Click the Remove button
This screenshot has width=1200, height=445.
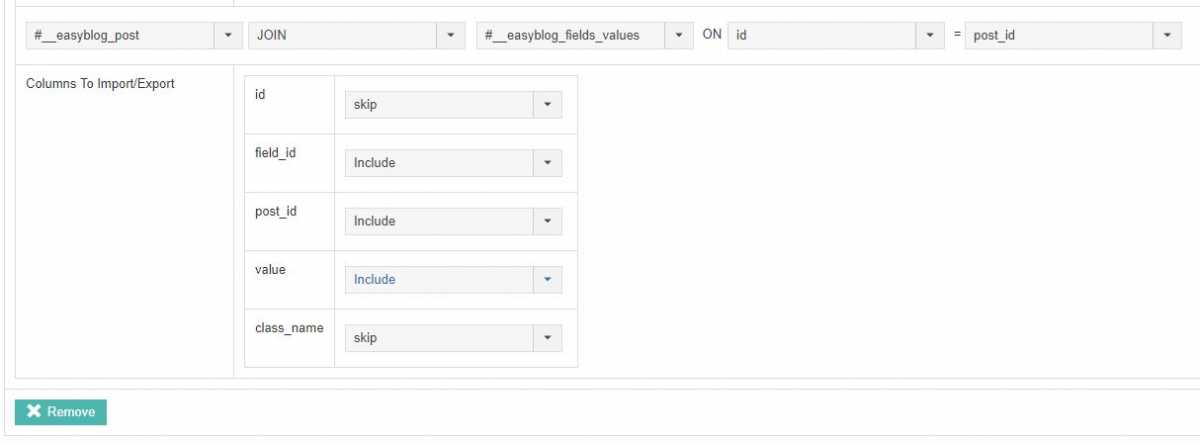[61, 412]
